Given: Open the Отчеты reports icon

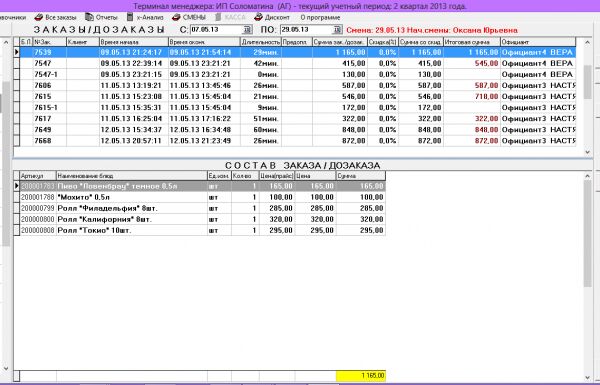Looking at the screenshot, I should click(89, 17).
